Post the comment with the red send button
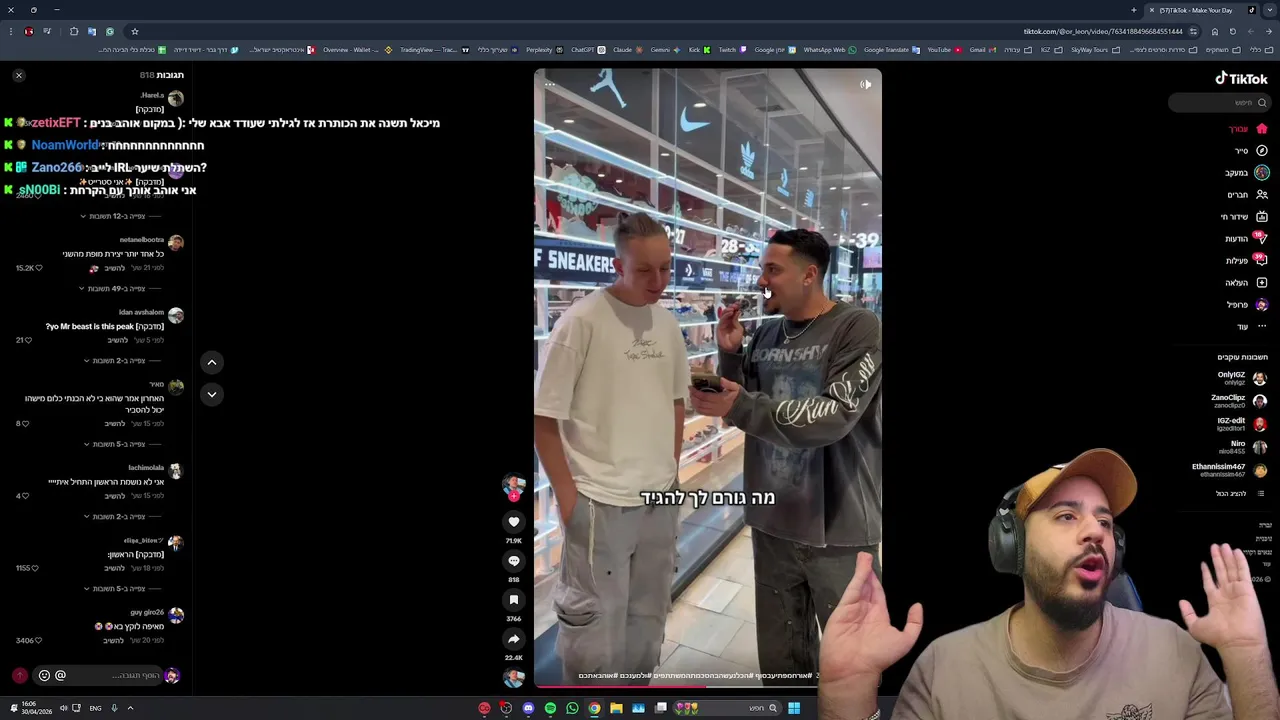1280x720 pixels. pyautogui.click(x=19, y=676)
